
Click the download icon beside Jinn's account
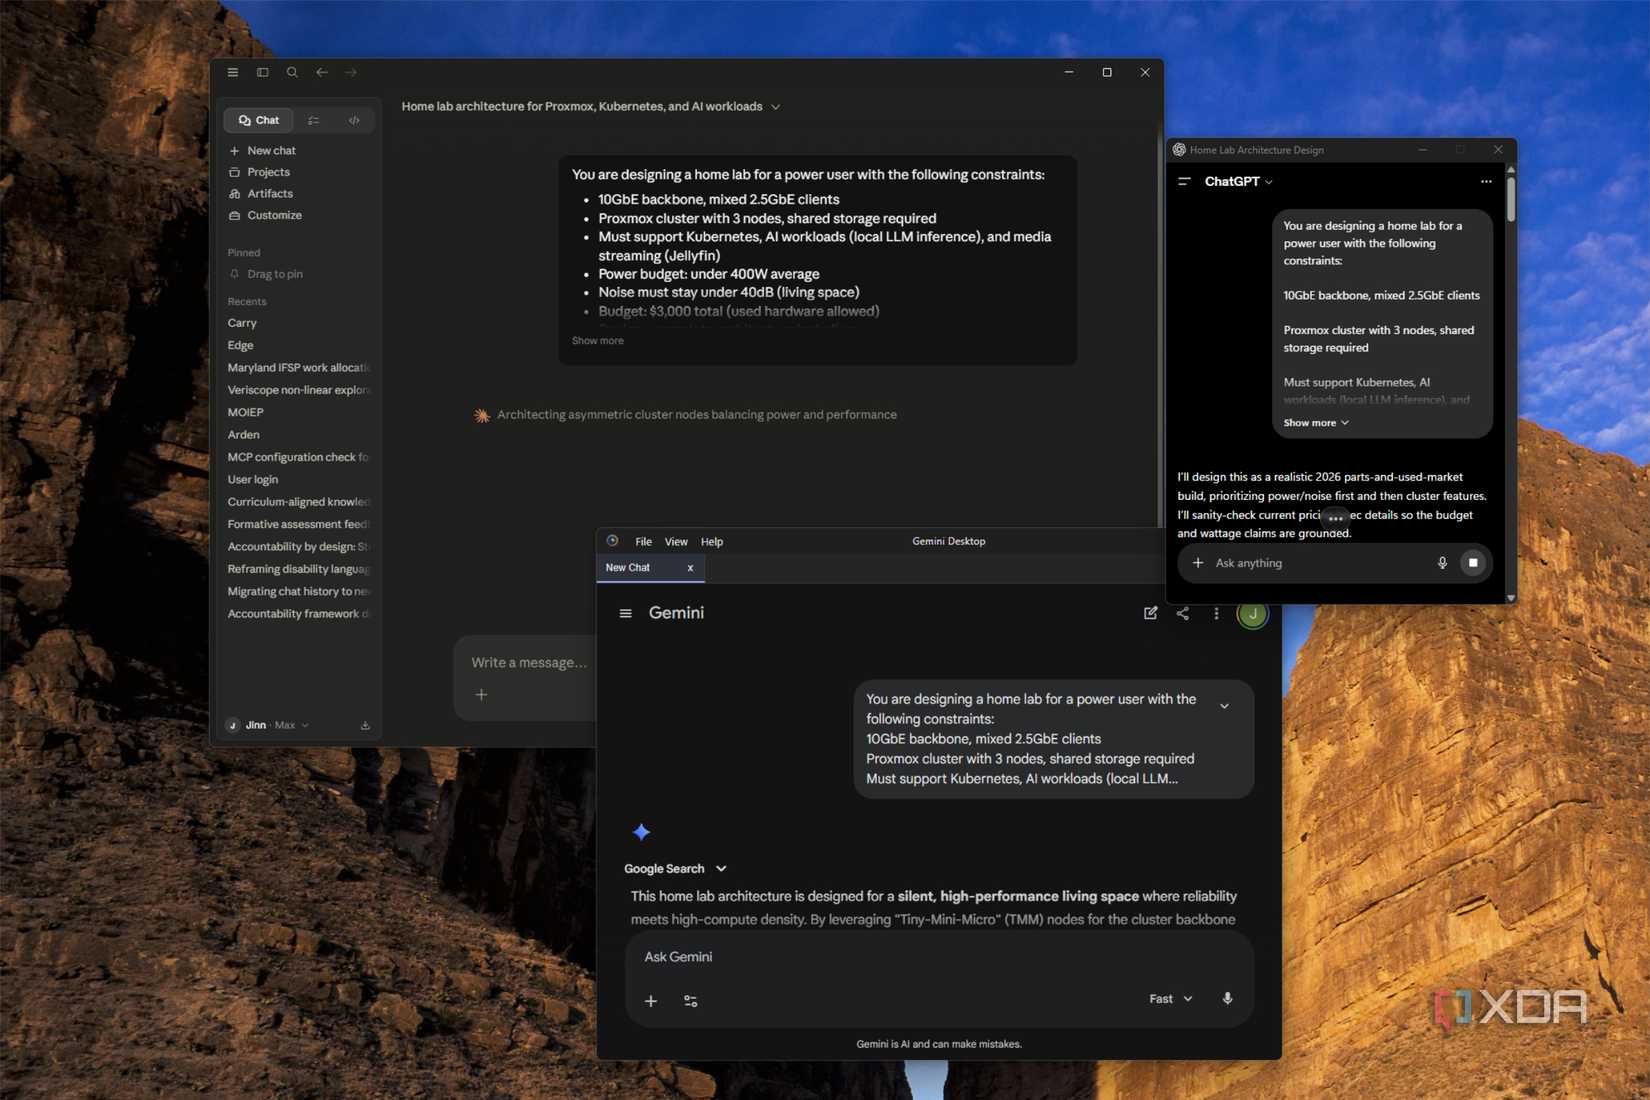click(x=365, y=725)
